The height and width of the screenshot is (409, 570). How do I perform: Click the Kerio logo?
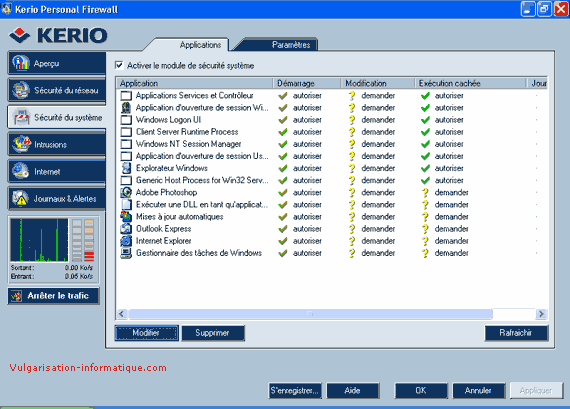pos(58,35)
